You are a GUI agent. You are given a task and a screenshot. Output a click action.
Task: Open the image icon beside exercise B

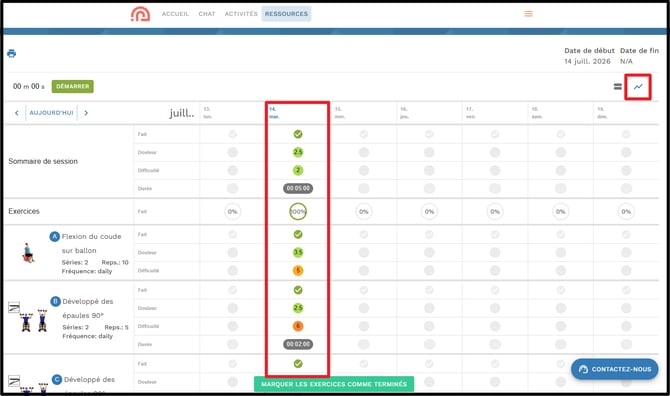14,307
